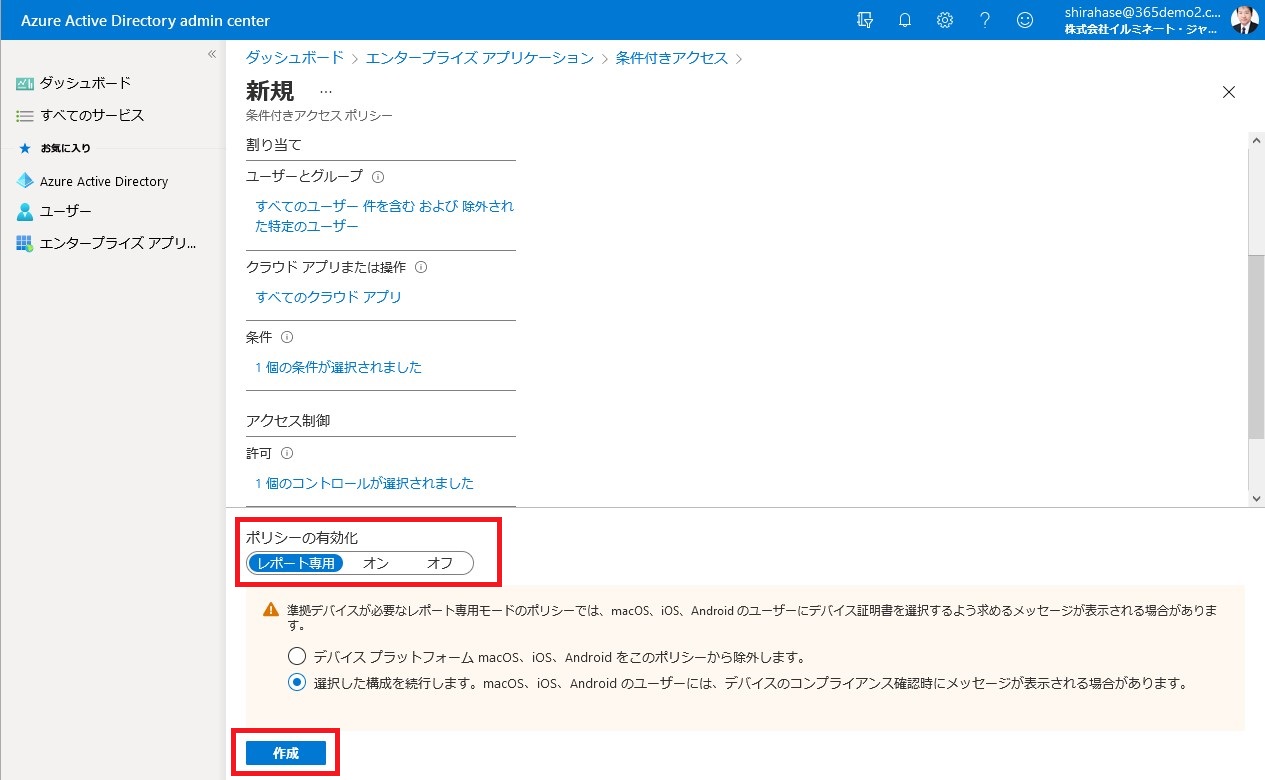1265x780 pixels.
Task: Open the directory and subscription filter icon
Action: (x=866, y=20)
